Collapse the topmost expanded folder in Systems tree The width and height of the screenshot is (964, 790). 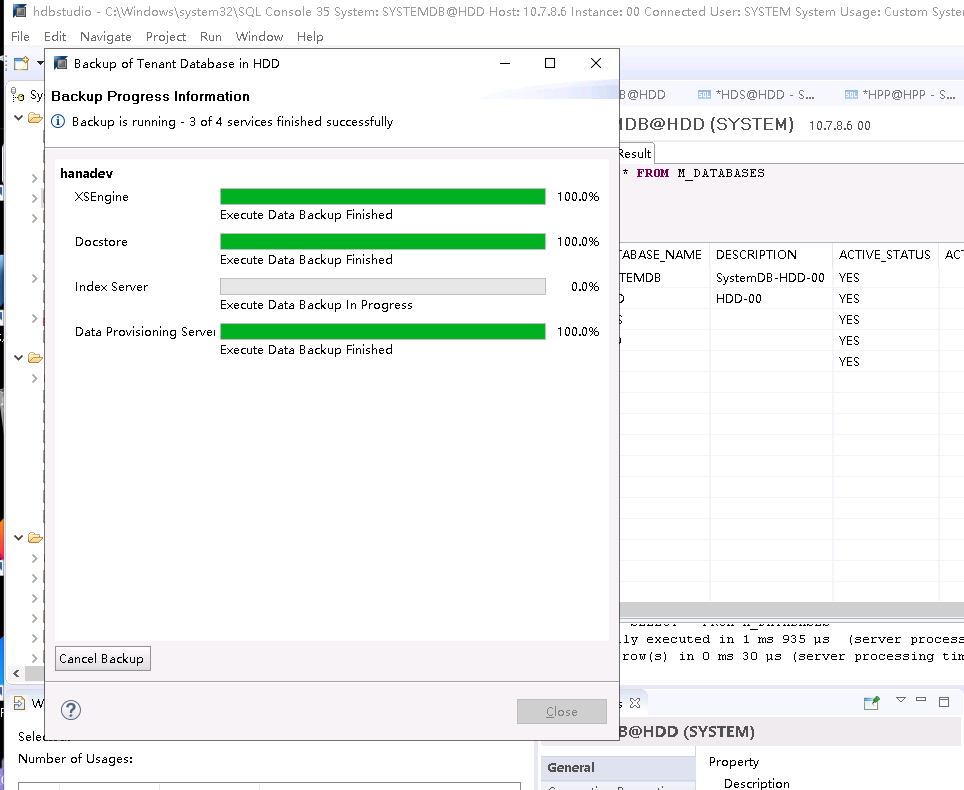click(18, 118)
